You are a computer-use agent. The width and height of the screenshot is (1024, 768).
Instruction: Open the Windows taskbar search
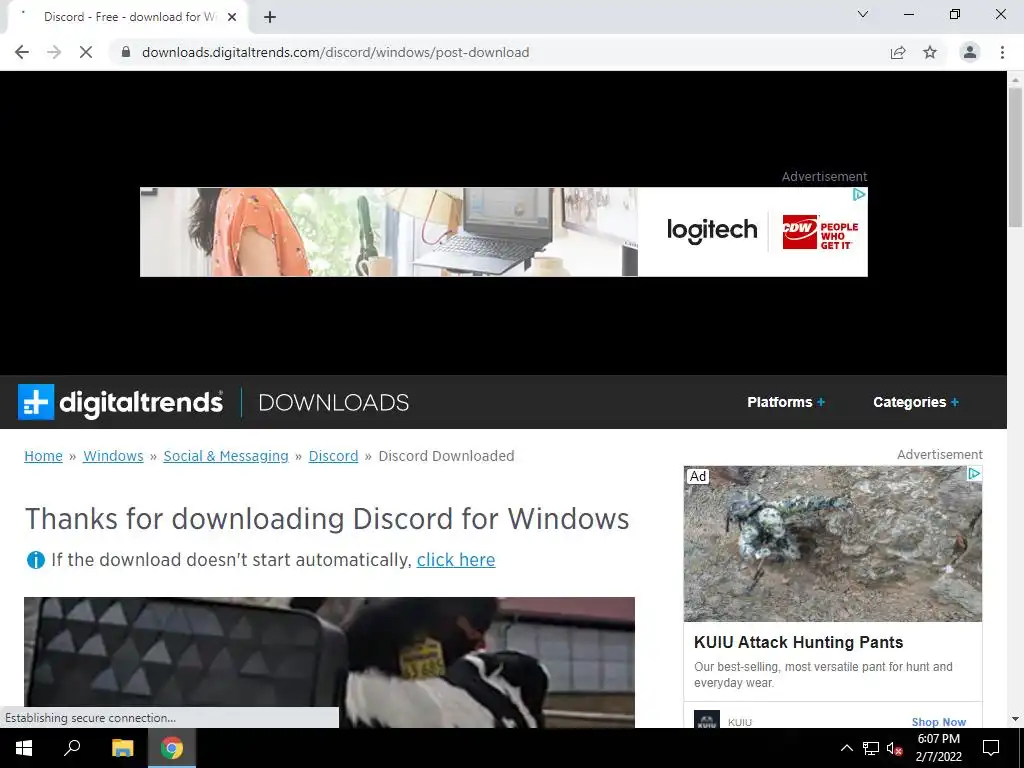[x=72, y=748]
